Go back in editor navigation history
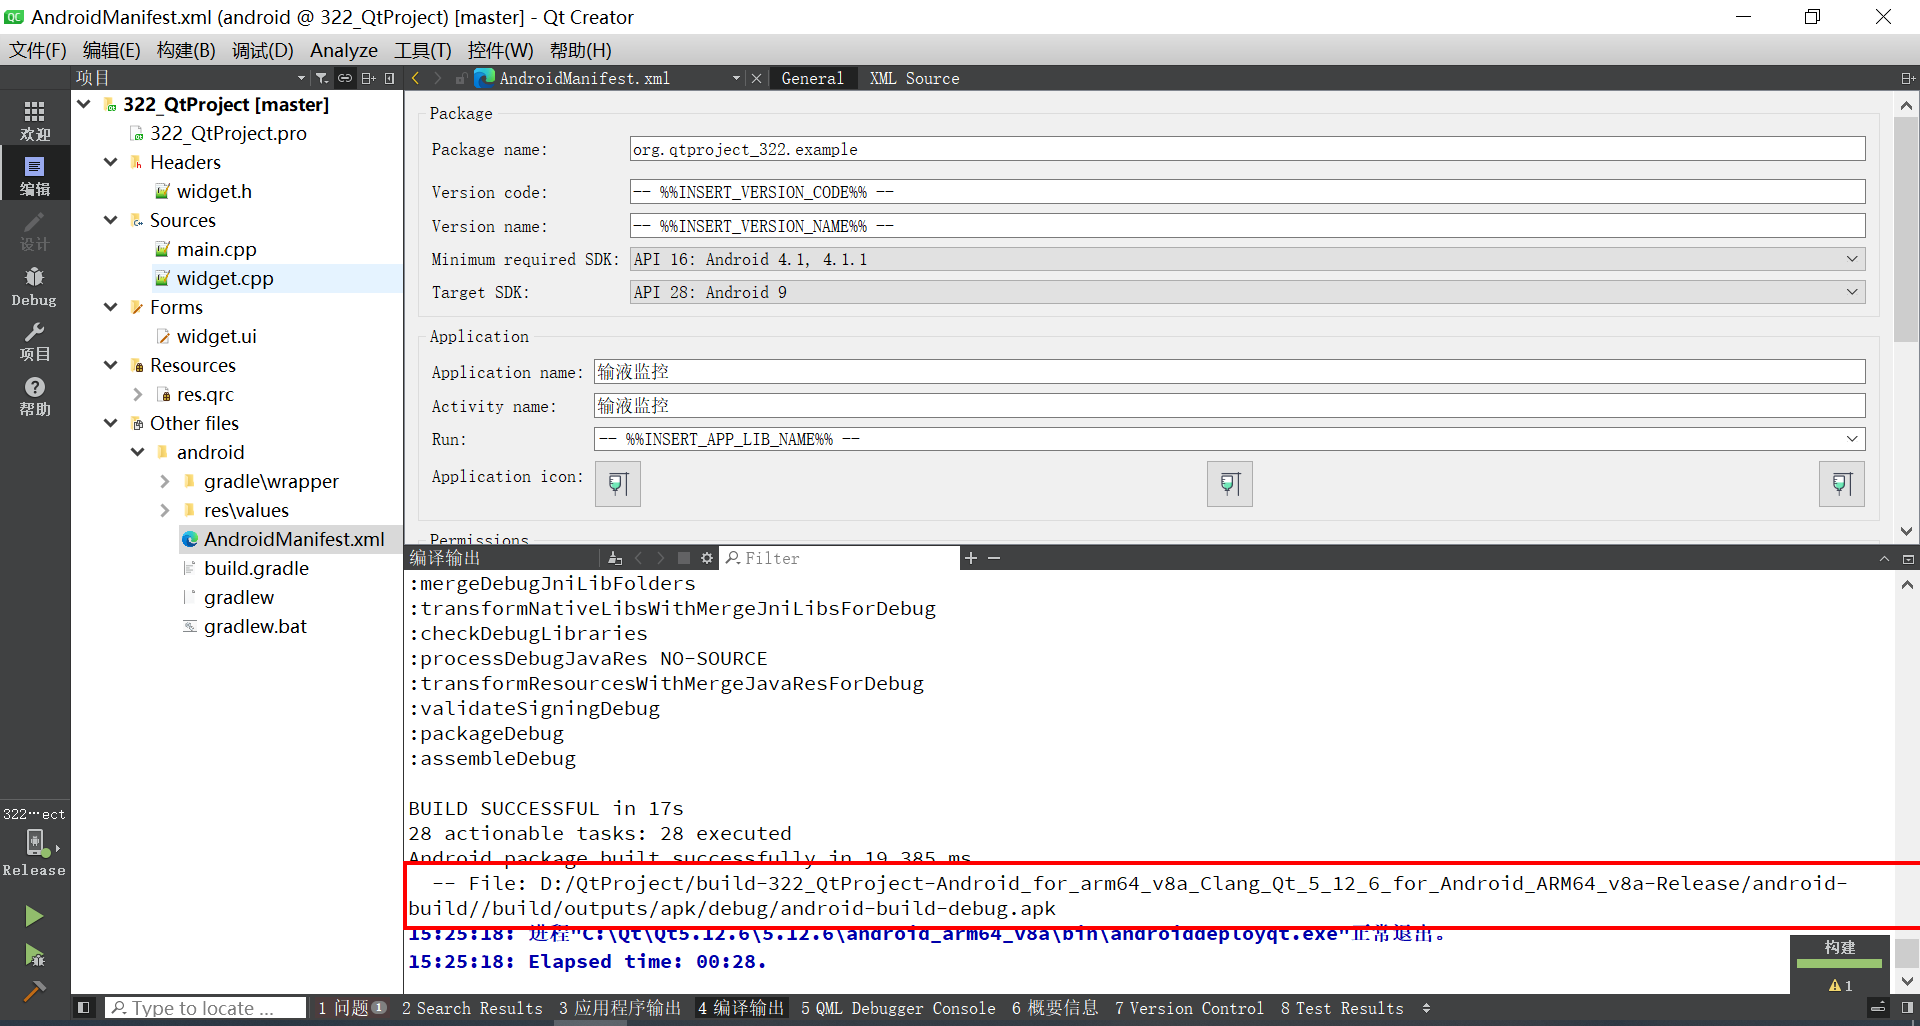Screen dimensions: 1920x1026 (416, 78)
